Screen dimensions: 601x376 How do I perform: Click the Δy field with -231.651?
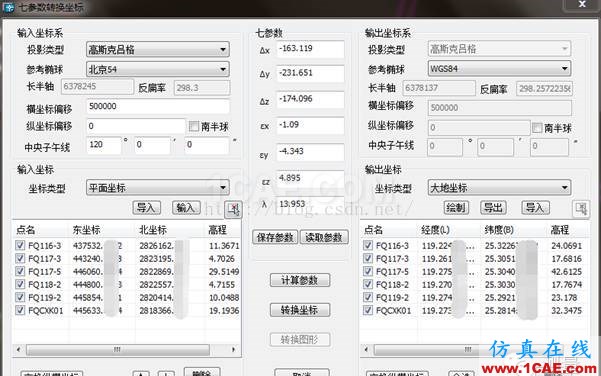point(310,73)
